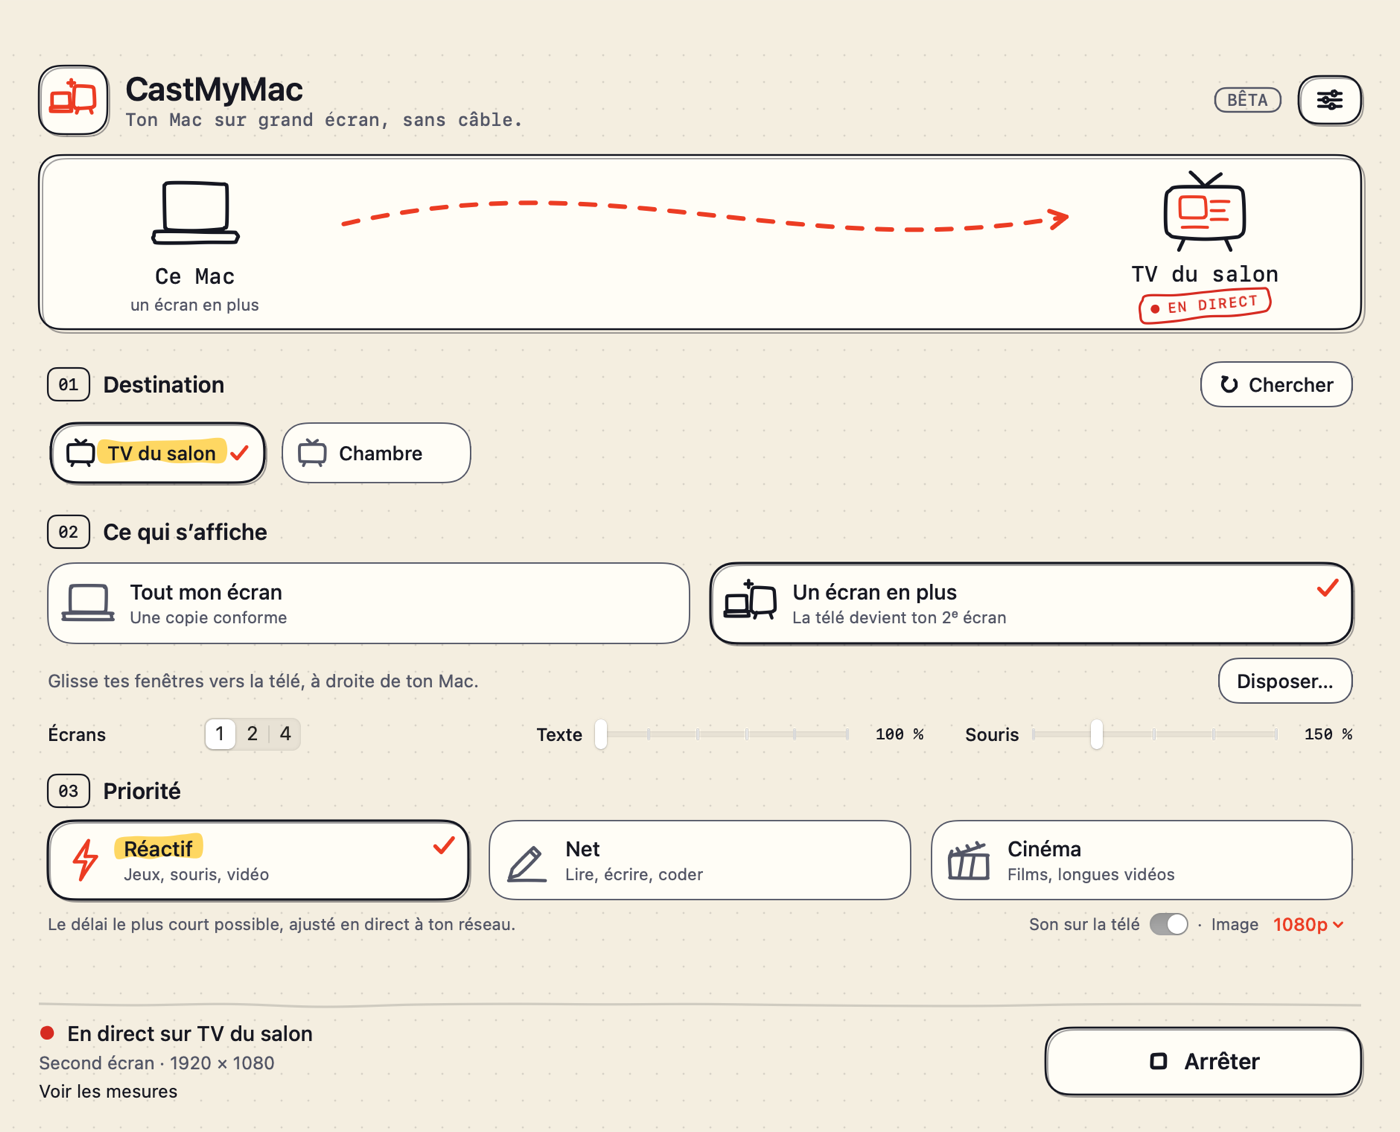
Task: Click the Ce Mac laptop illustration
Action: [195, 212]
